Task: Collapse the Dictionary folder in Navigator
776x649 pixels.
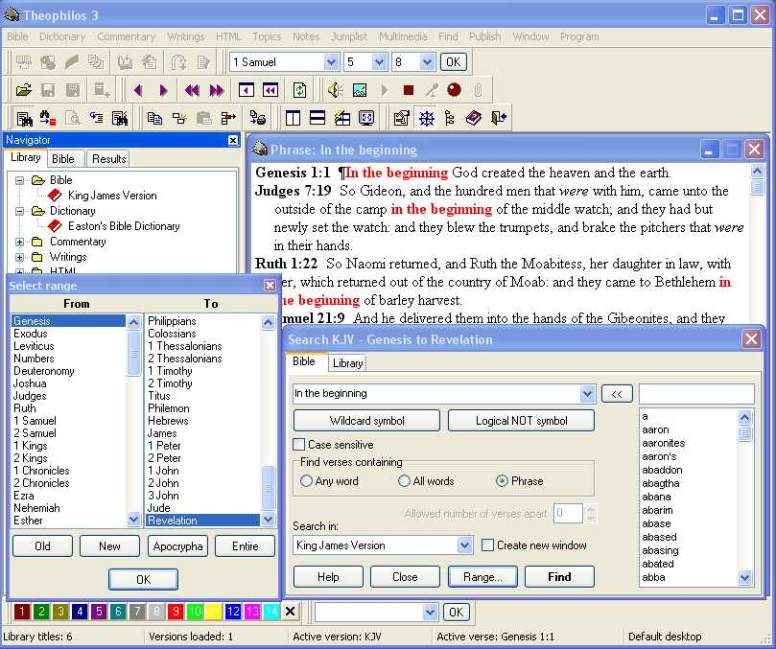Action: pos(19,211)
